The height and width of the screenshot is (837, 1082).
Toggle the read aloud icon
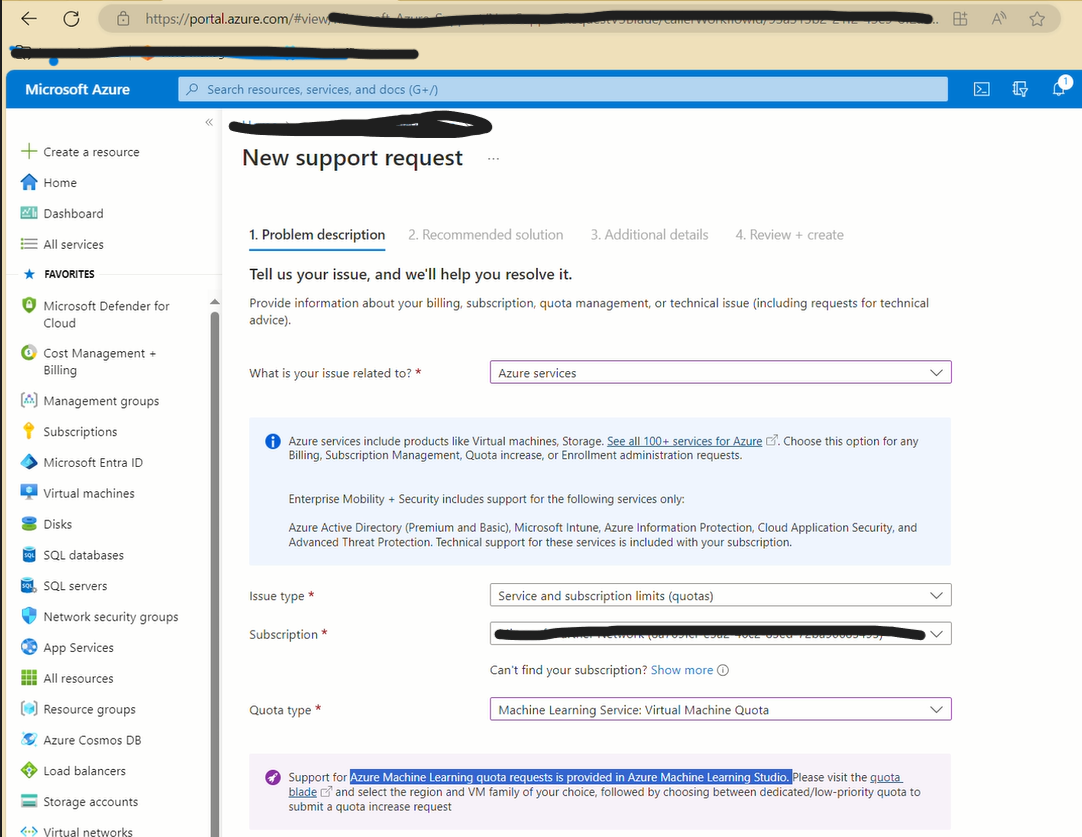pos(999,19)
